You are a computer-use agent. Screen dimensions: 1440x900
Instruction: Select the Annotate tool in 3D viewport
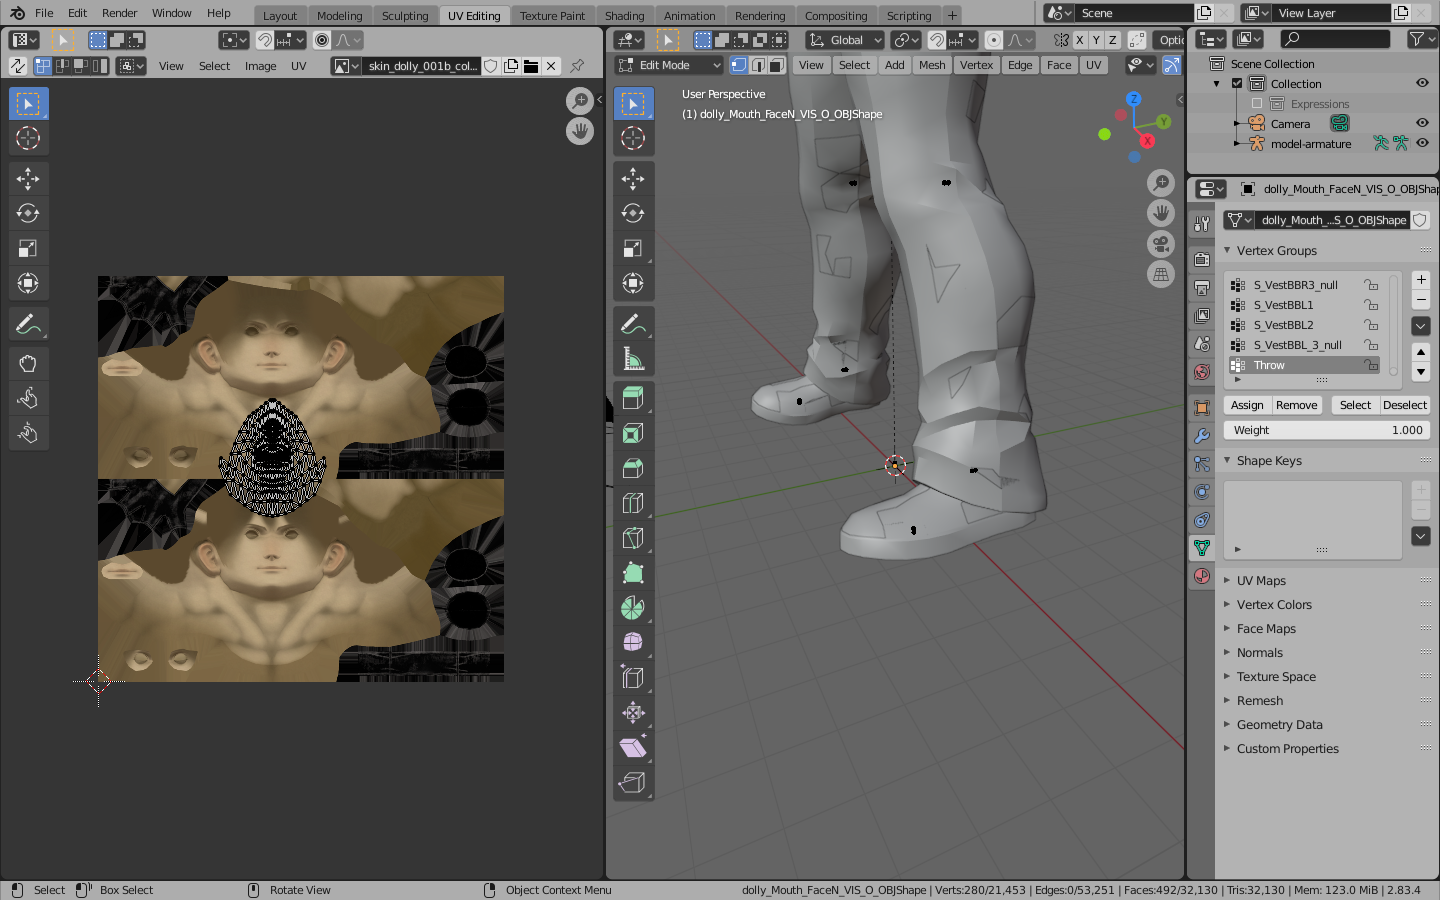[x=633, y=324]
